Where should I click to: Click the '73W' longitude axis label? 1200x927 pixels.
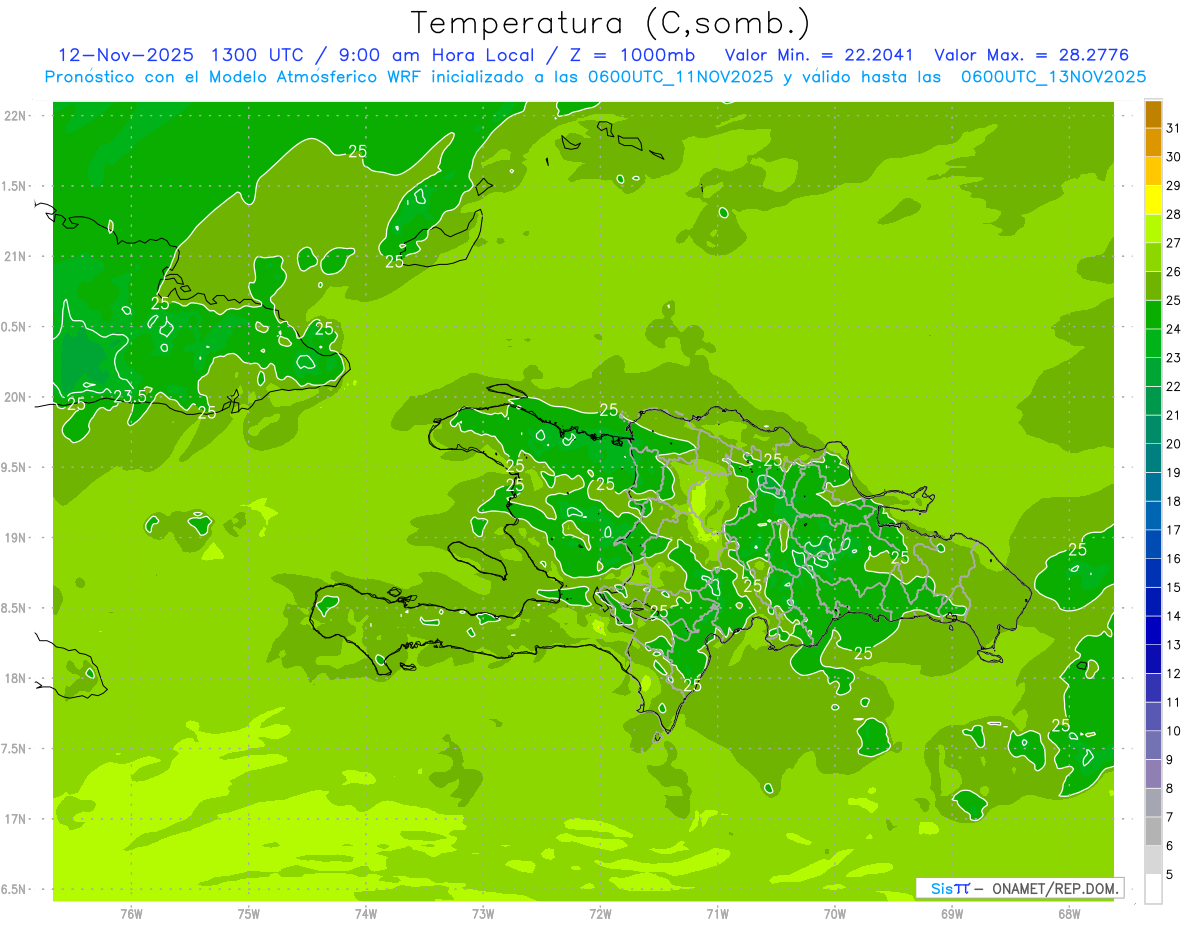[483, 913]
